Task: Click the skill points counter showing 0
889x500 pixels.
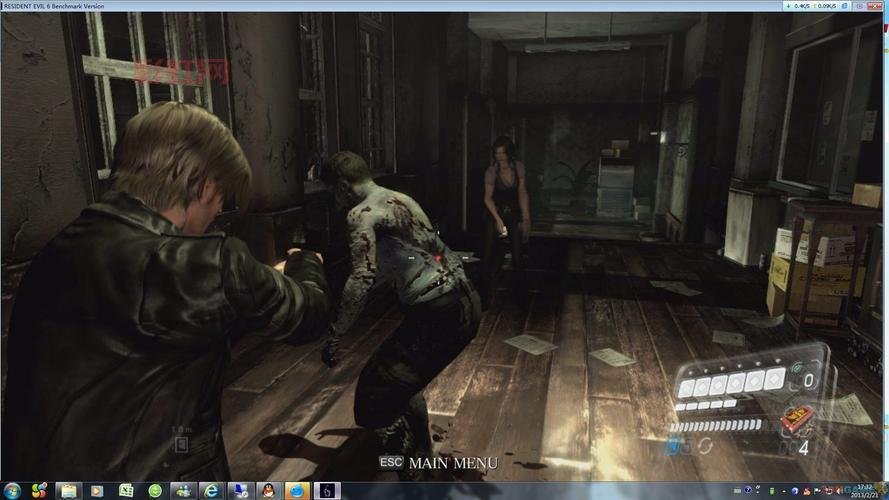Action: pos(808,380)
